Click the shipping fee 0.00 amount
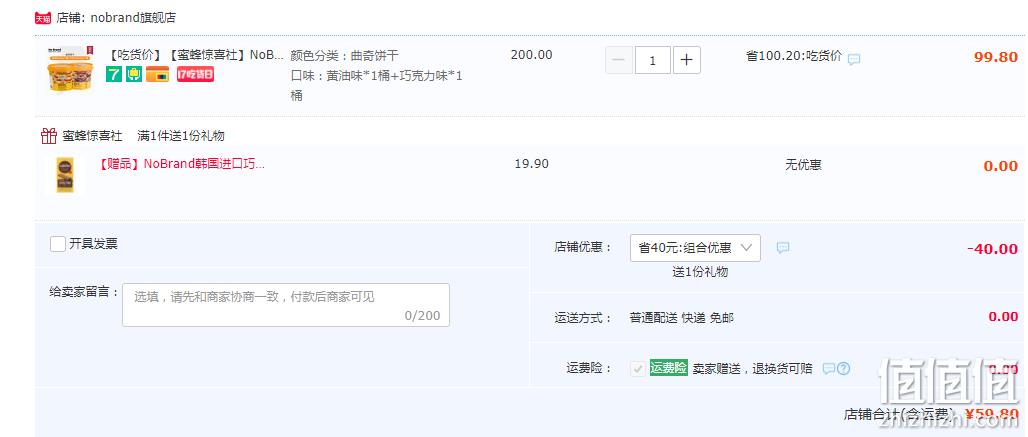The image size is (1028, 437). [x=1003, y=317]
